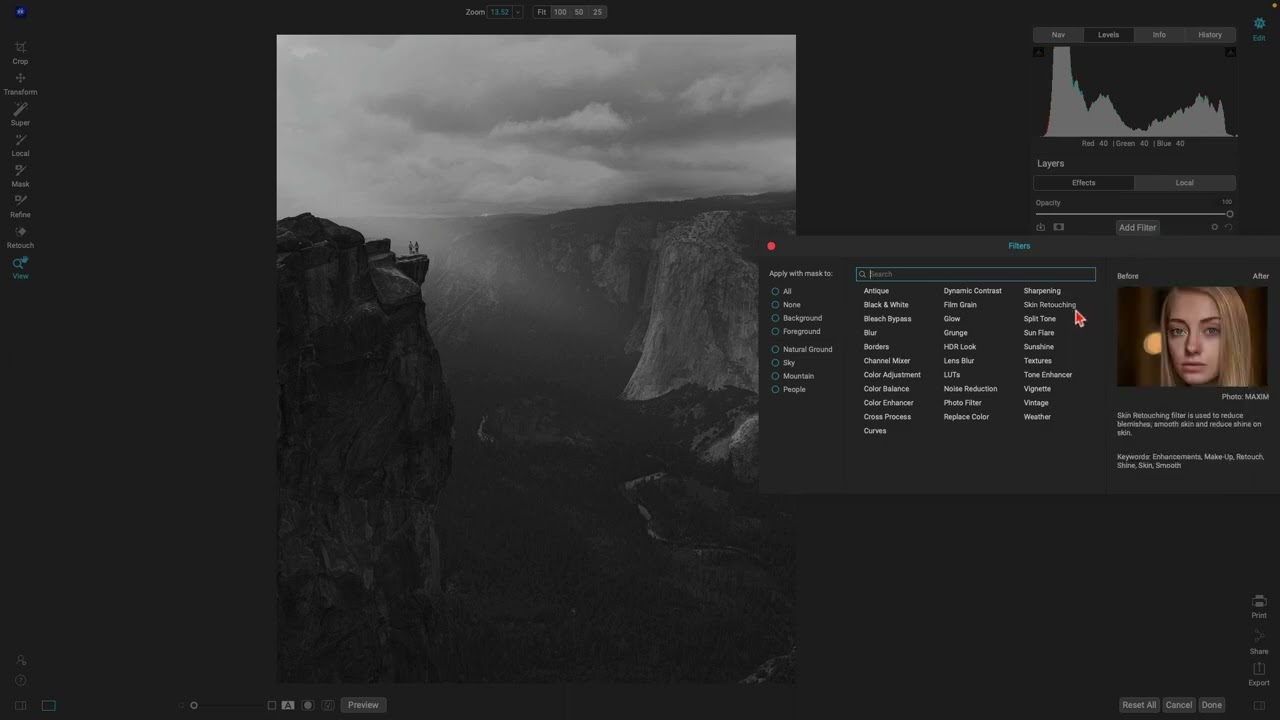Image resolution: width=1280 pixels, height=720 pixels.
Task: Click the bottom zoom slider handle
Action: click(194, 705)
